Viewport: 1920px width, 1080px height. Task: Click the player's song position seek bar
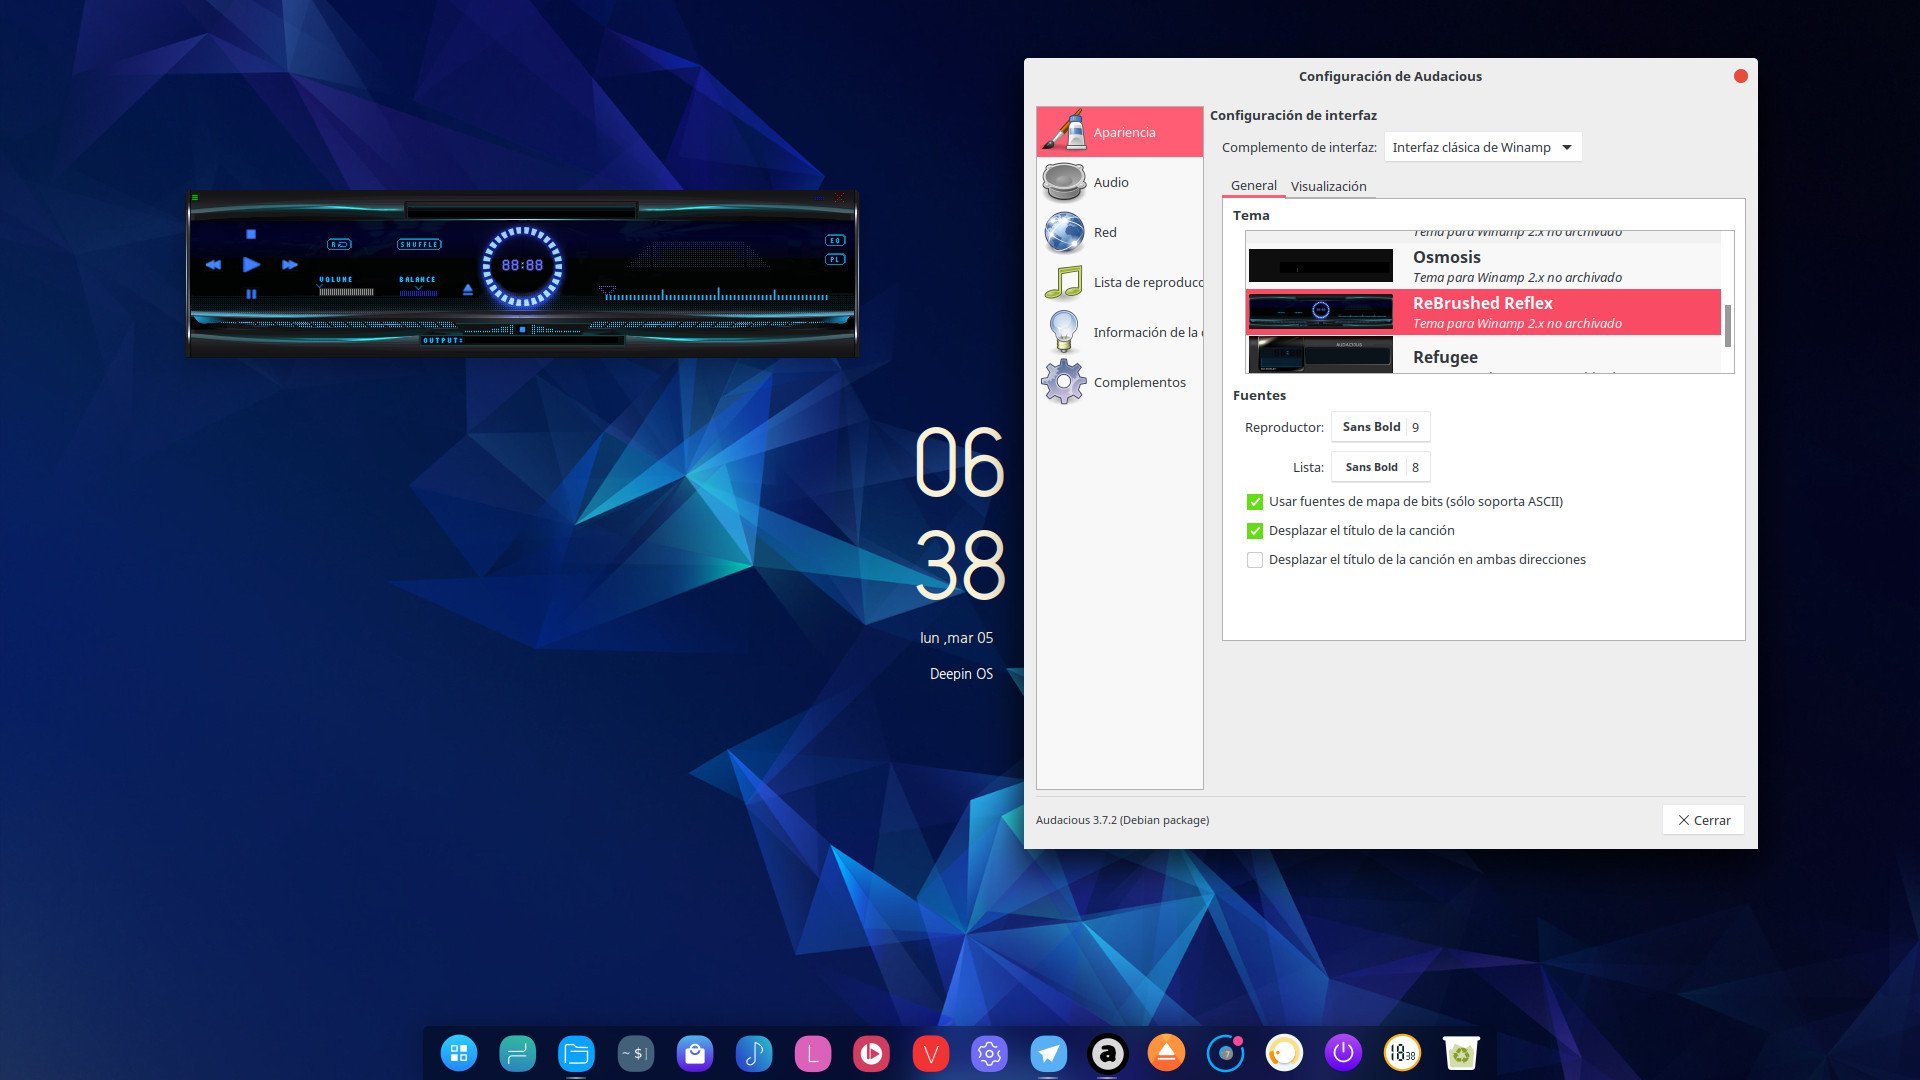[715, 296]
